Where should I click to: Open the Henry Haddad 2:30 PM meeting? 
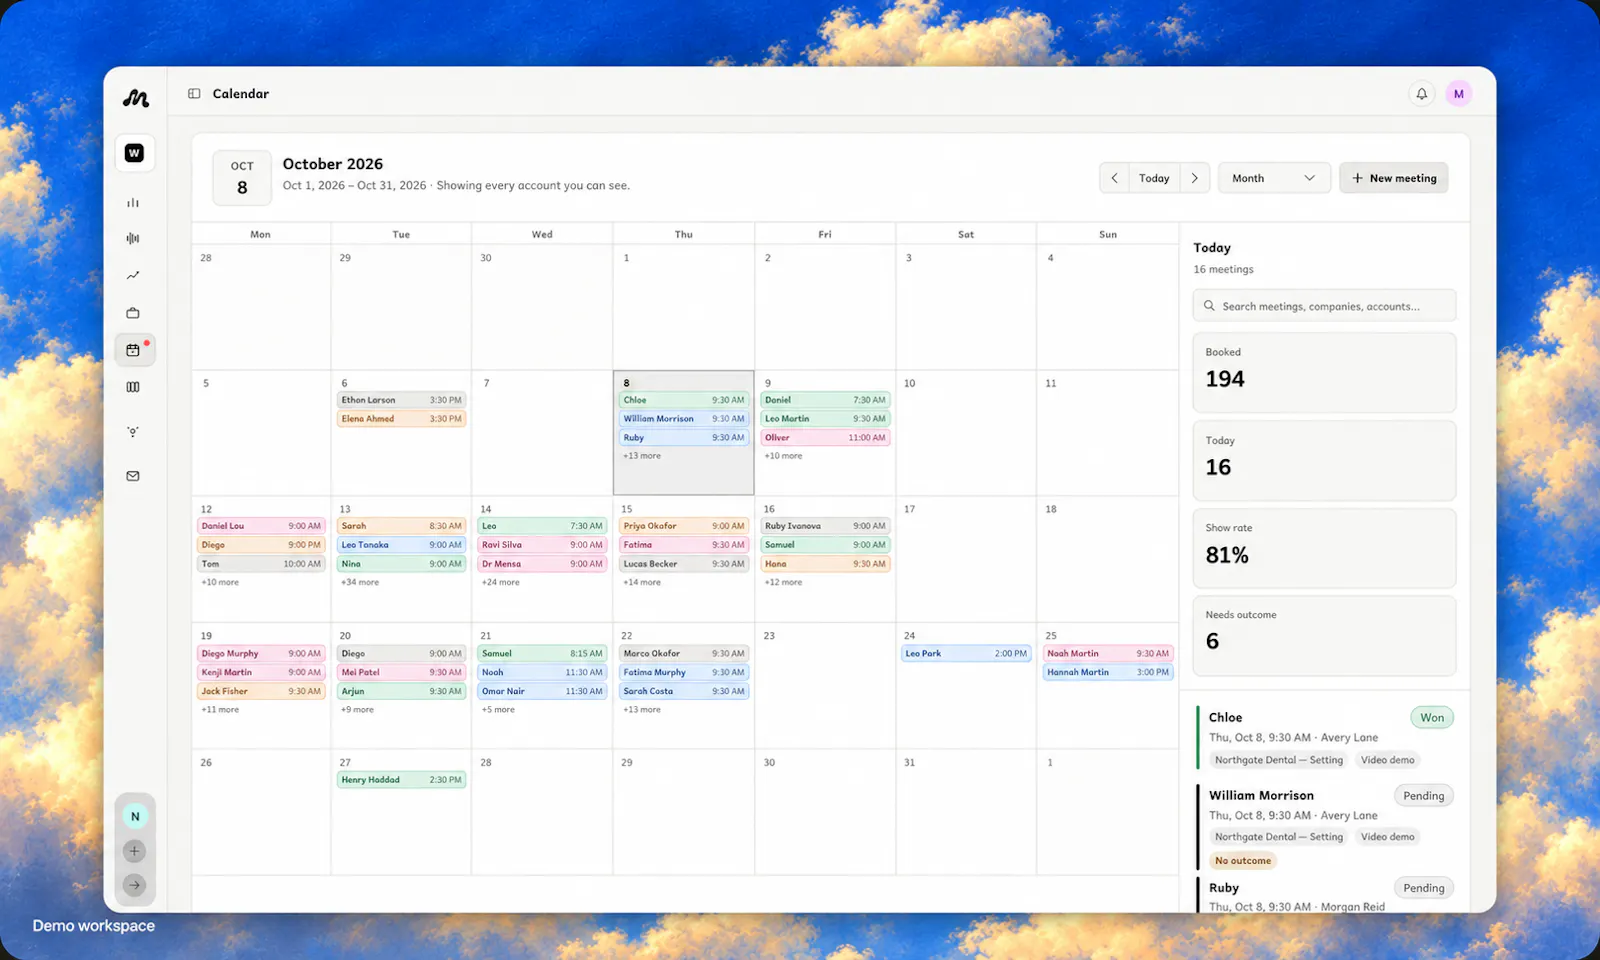pos(401,780)
